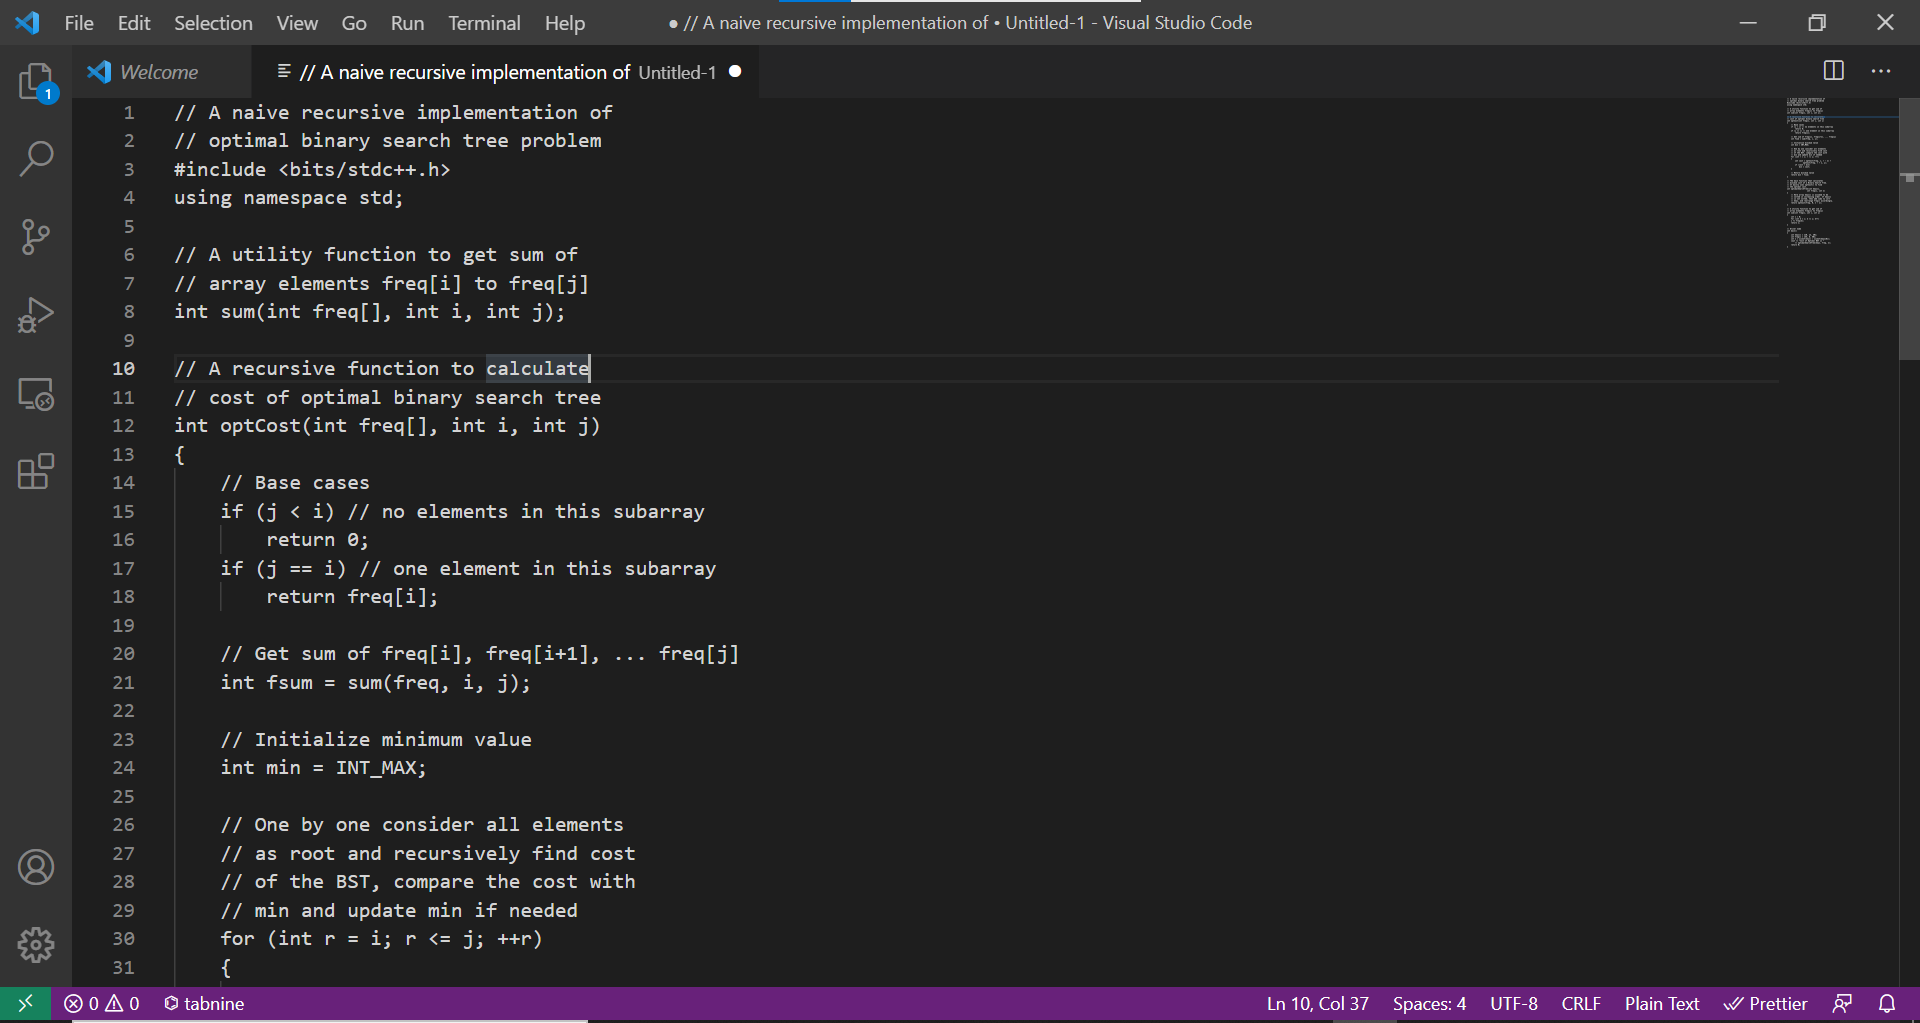Click the Split Editor icon
The height and width of the screenshot is (1023, 1920).
(1835, 71)
